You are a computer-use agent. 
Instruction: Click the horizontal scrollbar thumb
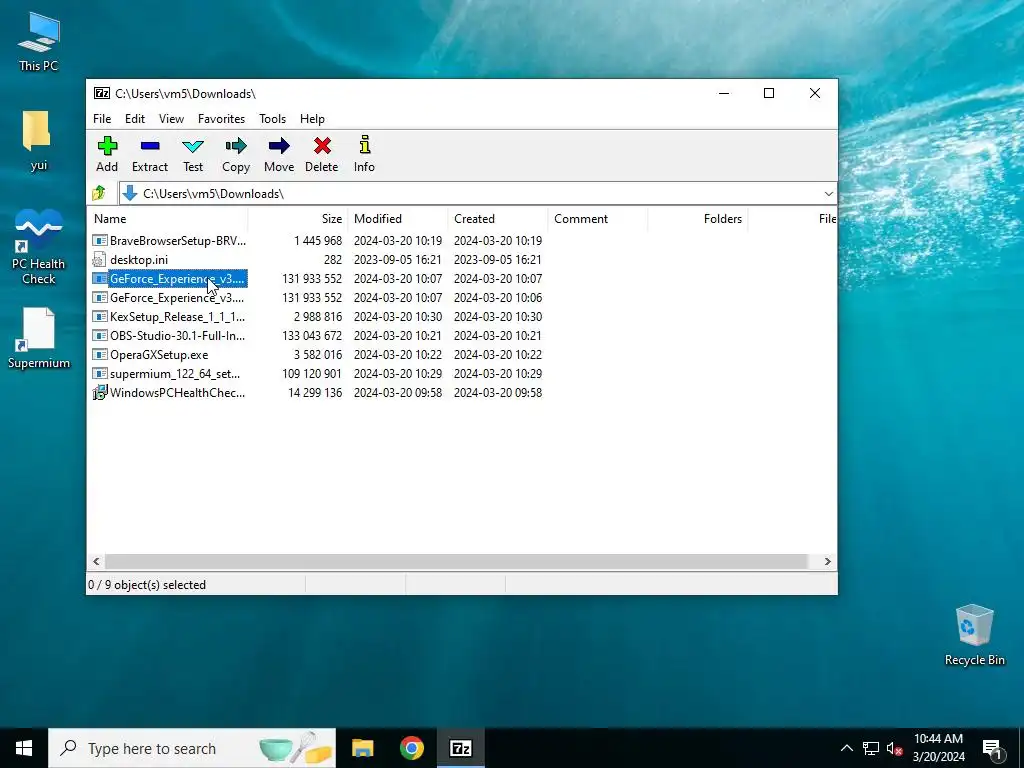pos(456,562)
